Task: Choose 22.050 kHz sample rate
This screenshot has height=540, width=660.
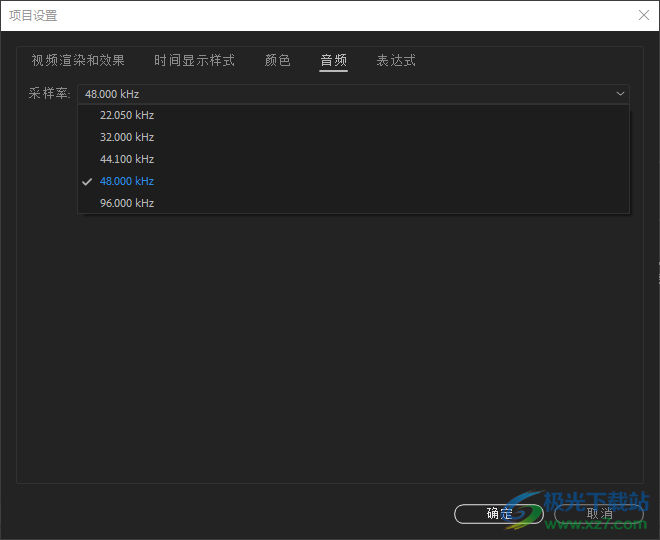Action: click(x=353, y=115)
